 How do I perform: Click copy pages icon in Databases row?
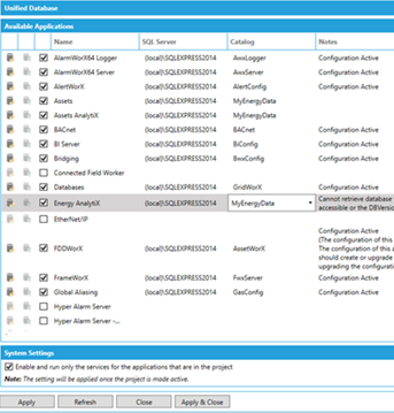tap(27, 187)
